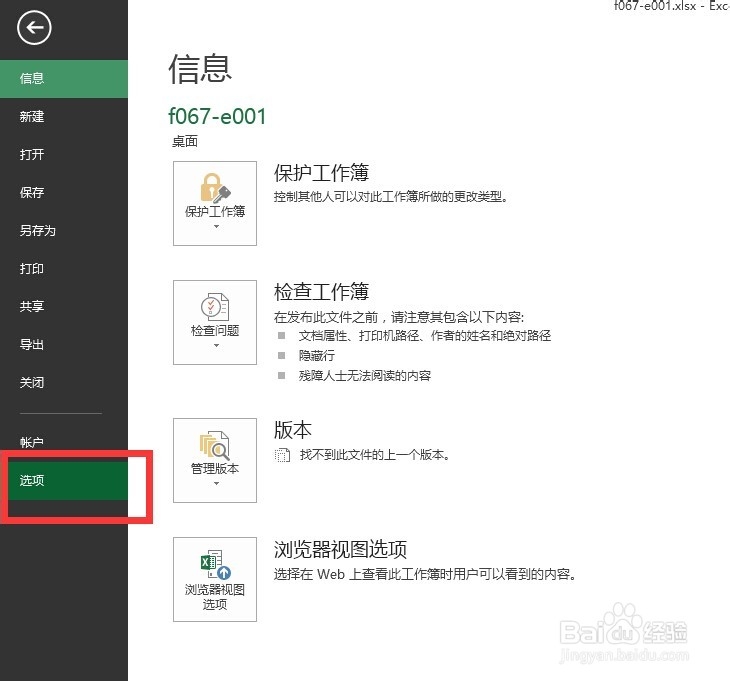Click the 保护工作簿 lock and key icon
730x681 pixels.
pos(216,188)
